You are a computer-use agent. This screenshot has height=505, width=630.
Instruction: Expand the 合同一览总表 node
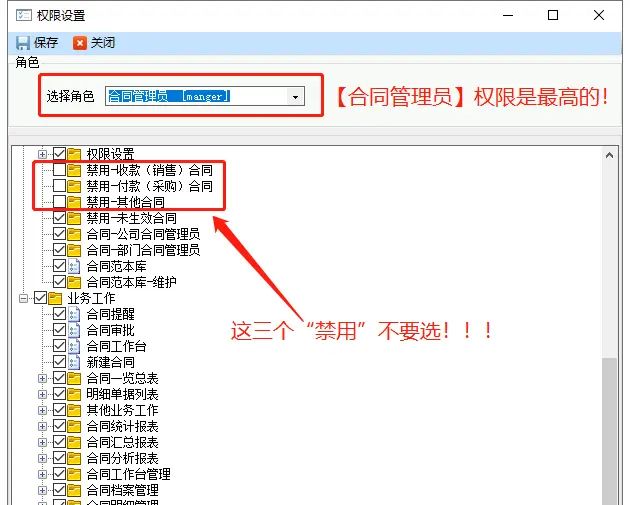(x=42, y=378)
